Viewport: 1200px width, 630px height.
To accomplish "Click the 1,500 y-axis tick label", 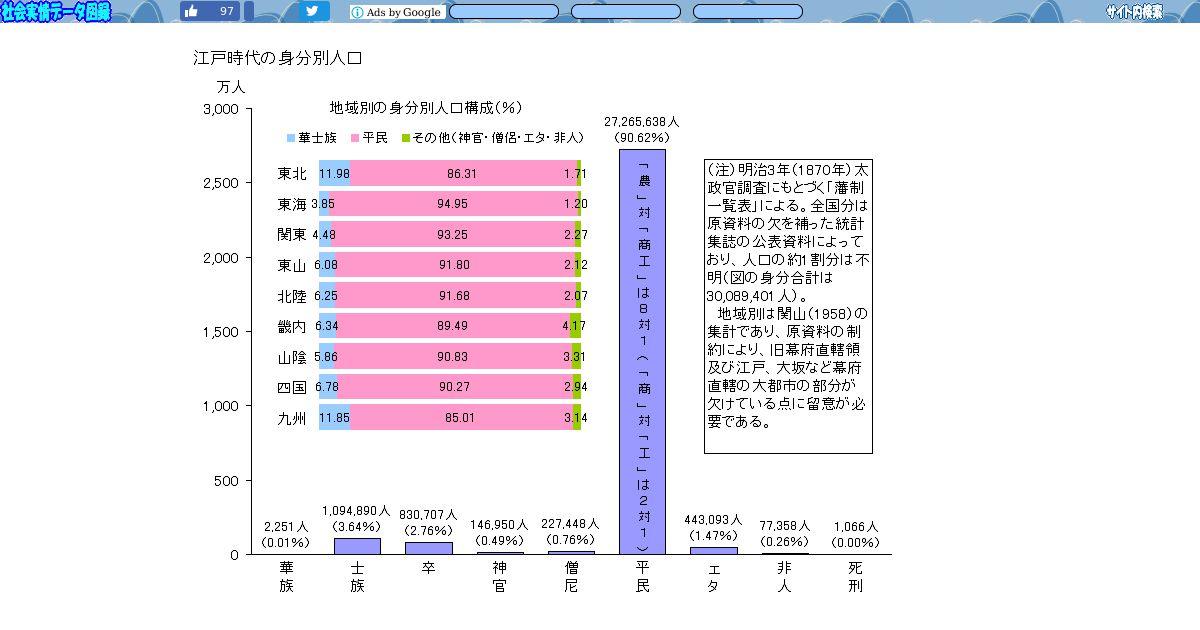I will tap(220, 331).
